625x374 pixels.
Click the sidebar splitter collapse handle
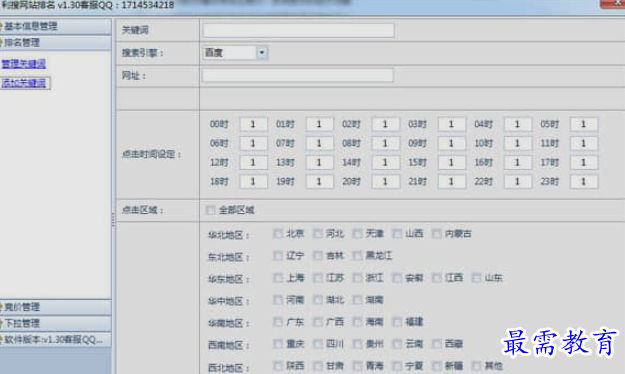[114, 220]
